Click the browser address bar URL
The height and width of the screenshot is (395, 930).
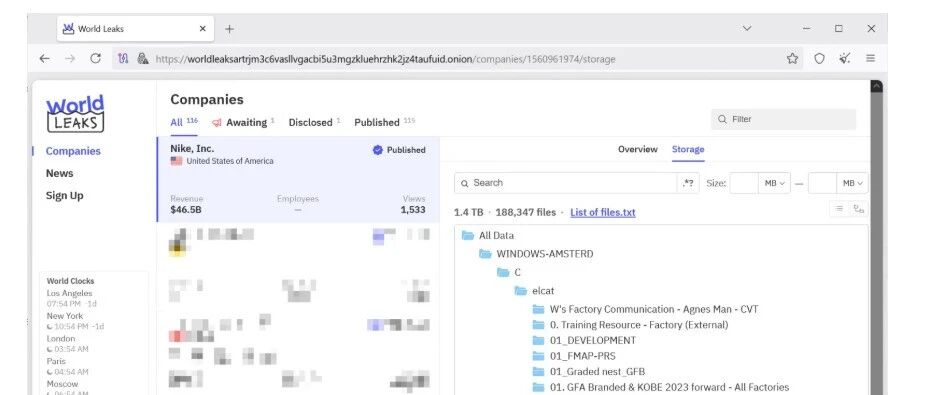click(x=386, y=59)
